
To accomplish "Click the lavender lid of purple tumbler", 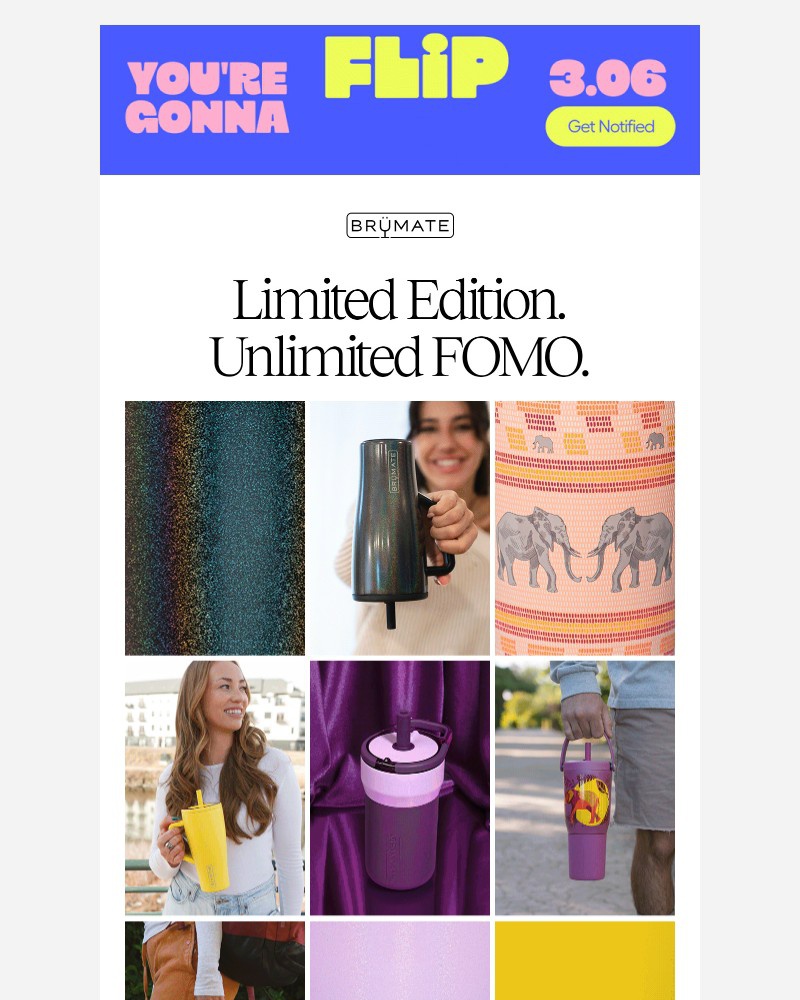I will (400, 746).
